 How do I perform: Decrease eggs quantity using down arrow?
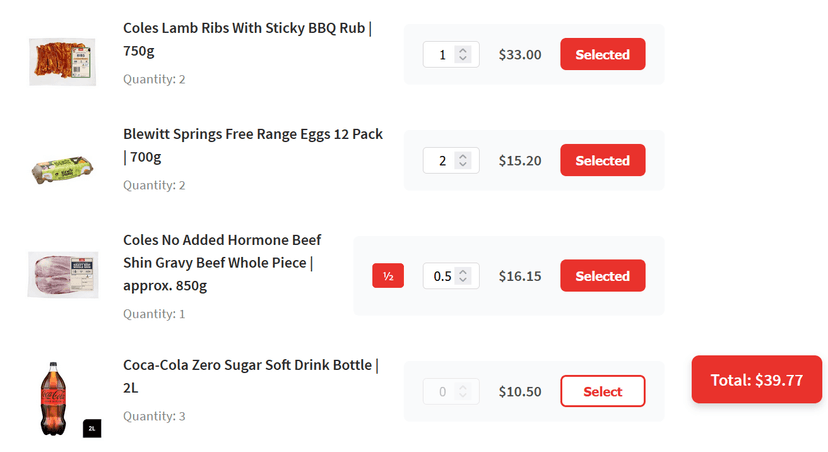pyautogui.click(x=463, y=166)
